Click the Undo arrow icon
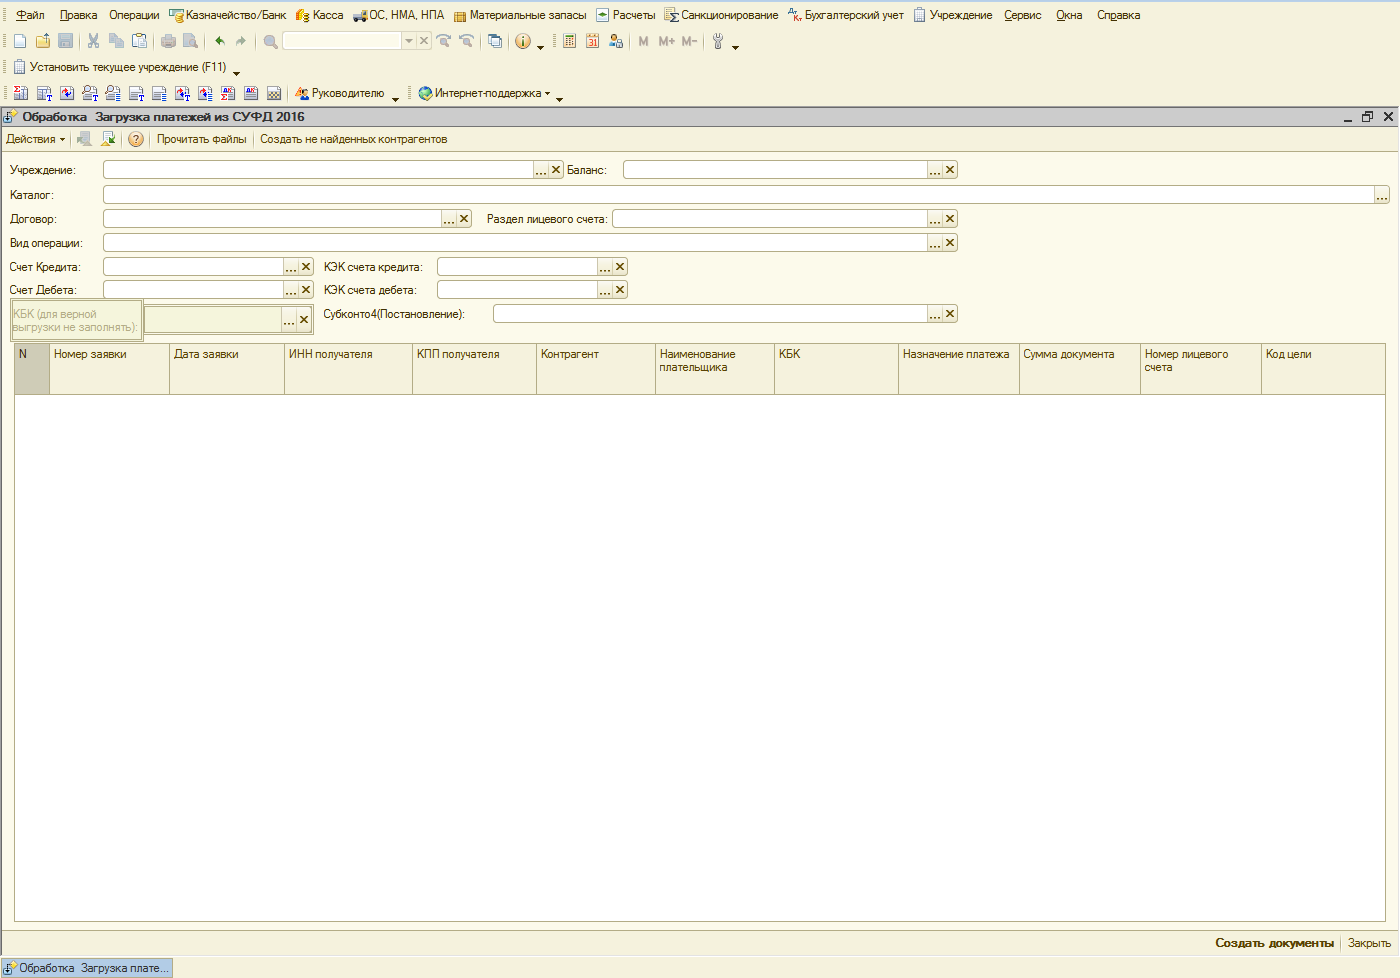The width and height of the screenshot is (1400, 978). pos(220,41)
